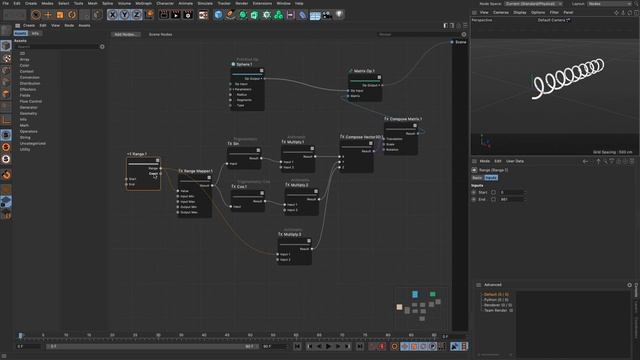
Task: Go to end of animation
Action: pos(360,347)
